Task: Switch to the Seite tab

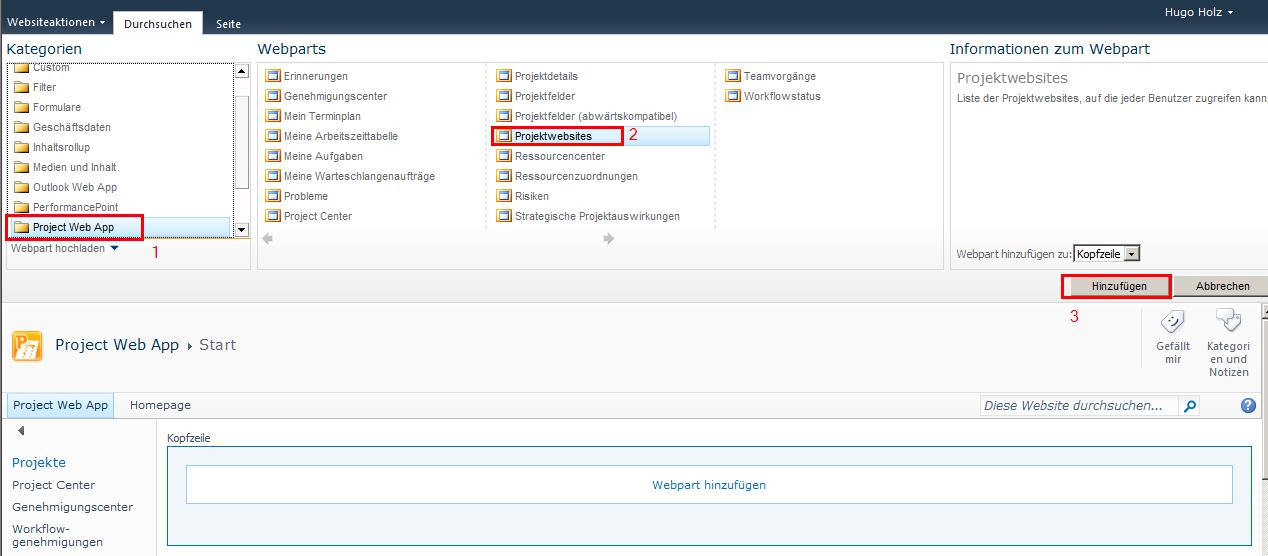Action: (x=228, y=23)
